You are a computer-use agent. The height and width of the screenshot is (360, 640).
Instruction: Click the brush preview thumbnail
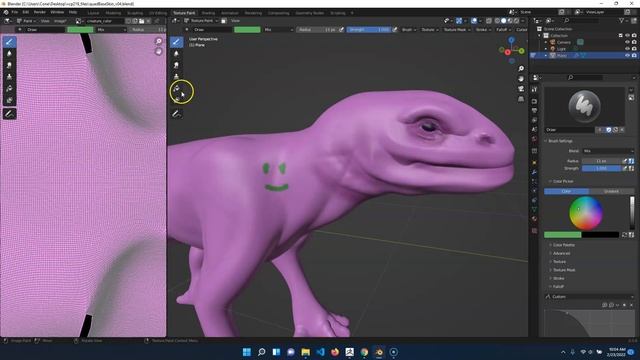click(584, 107)
